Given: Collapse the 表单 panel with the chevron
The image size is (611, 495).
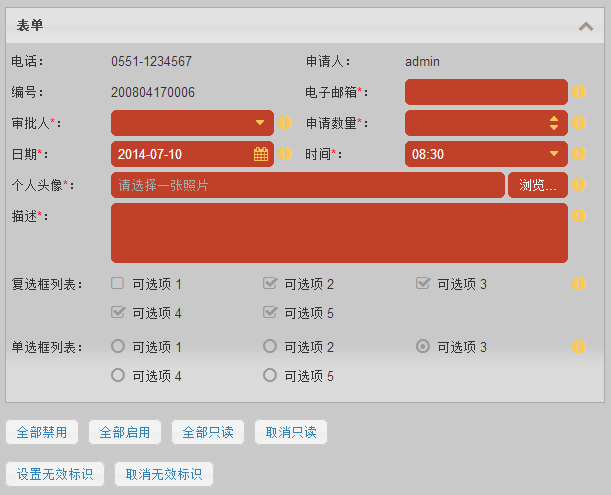Looking at the screenshot, I should [x=586, y=27].
